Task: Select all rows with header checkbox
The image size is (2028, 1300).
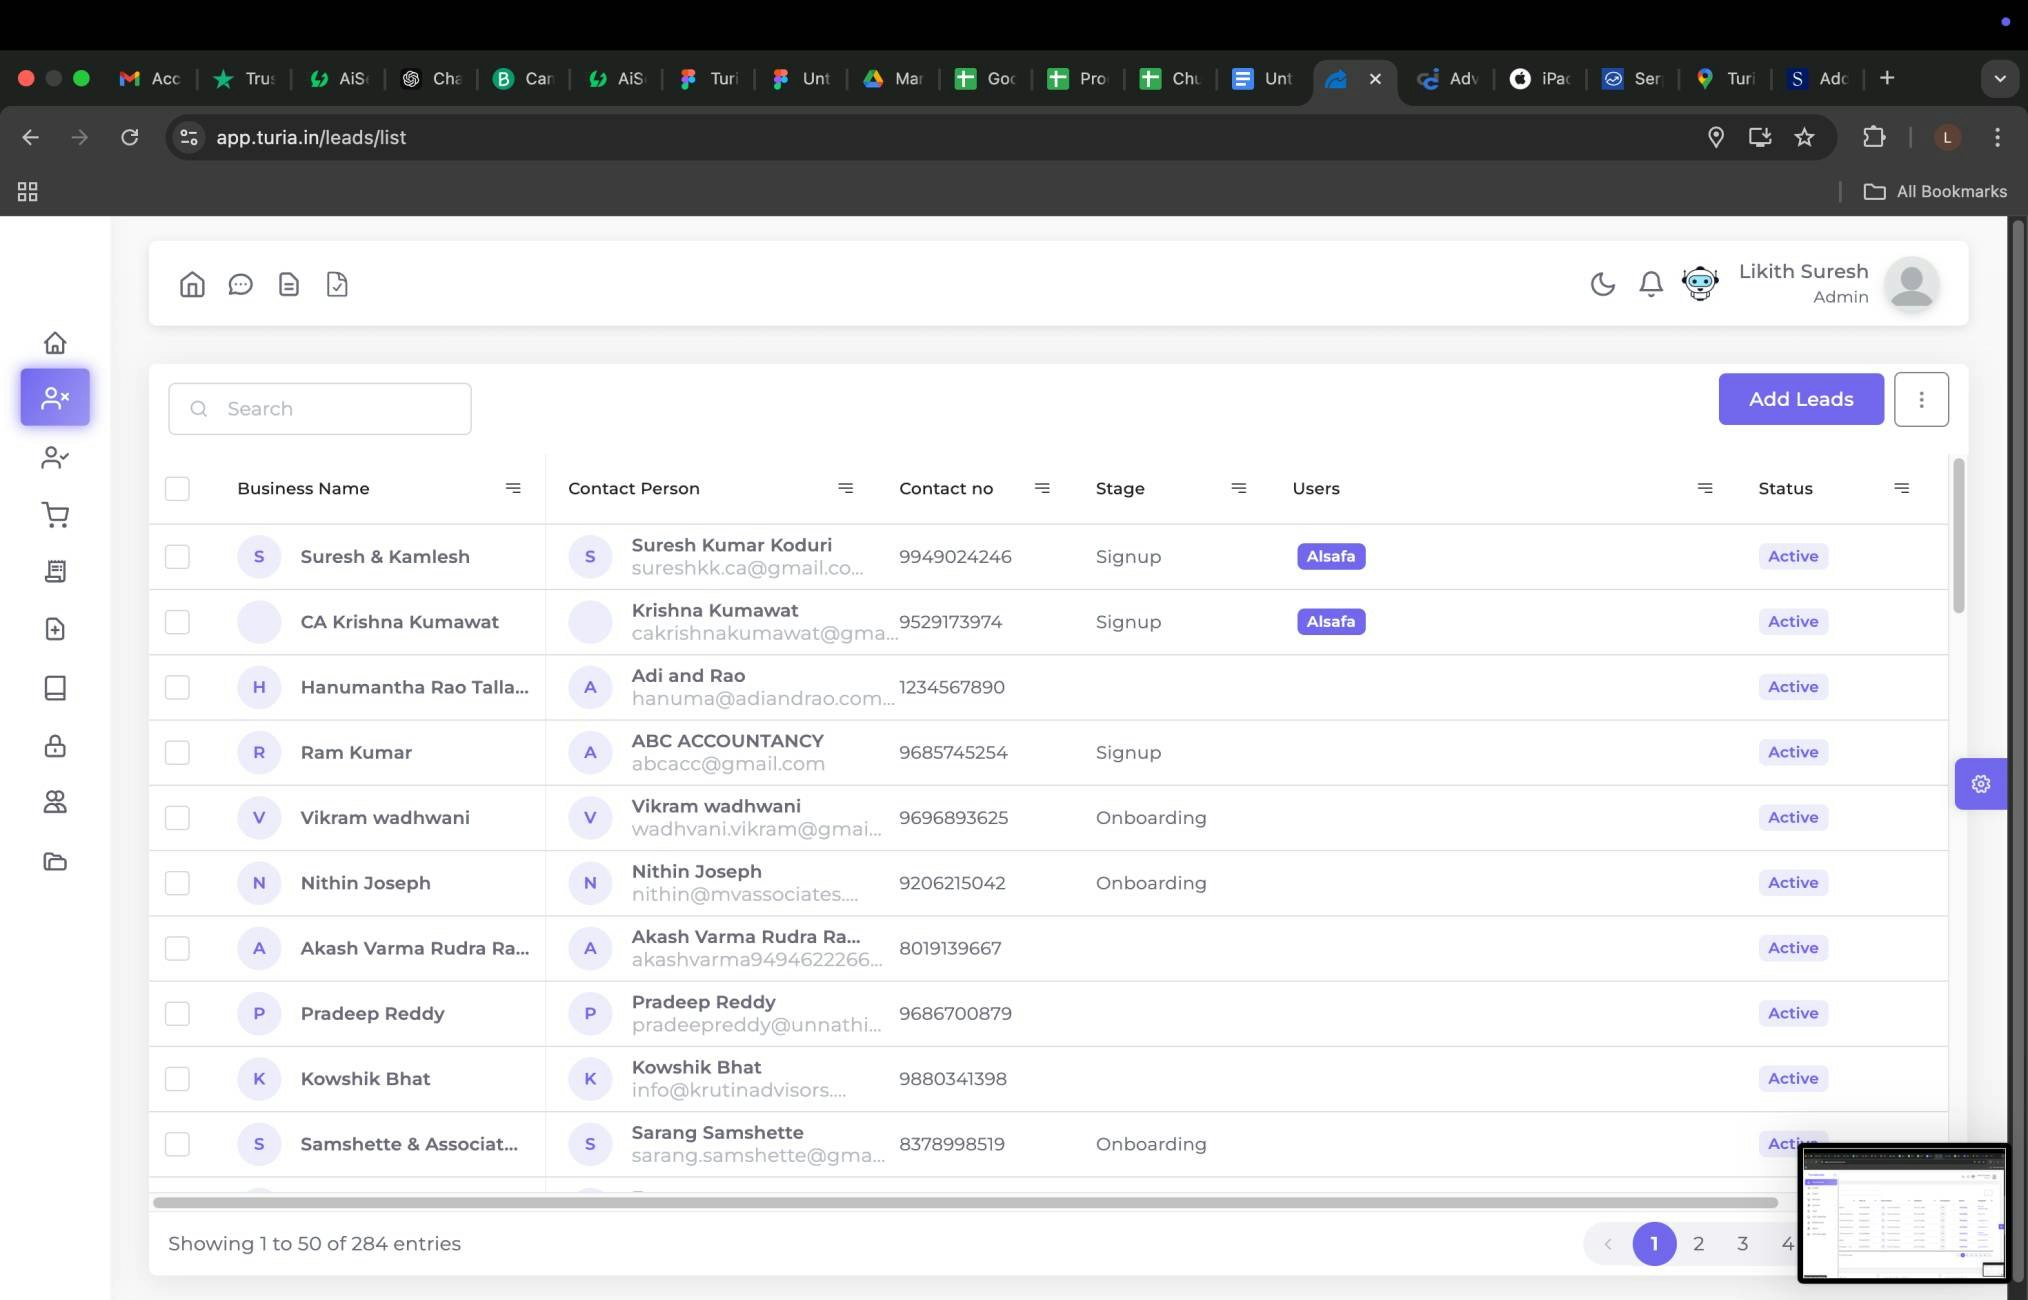Action: click(177, 488)
